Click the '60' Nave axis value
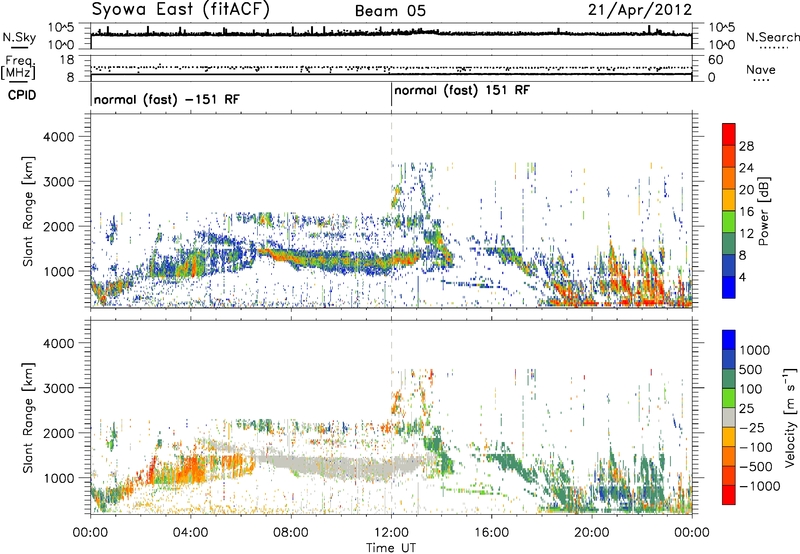The width and height of the screenshot is (800, 554). (716, 60)
